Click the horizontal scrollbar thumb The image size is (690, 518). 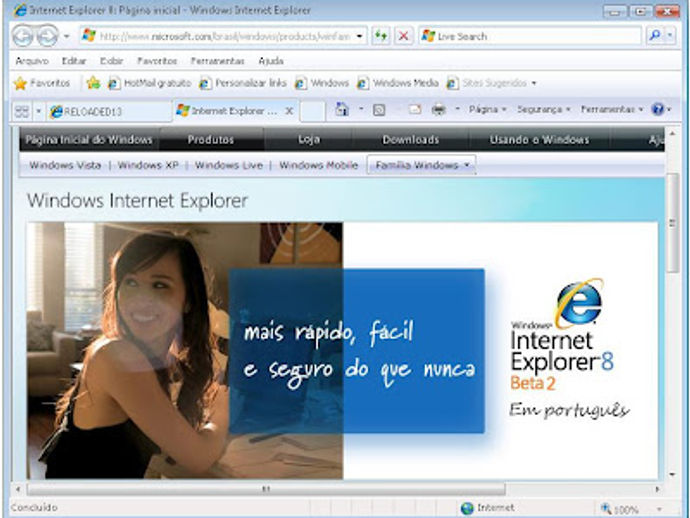click(266, 489)
